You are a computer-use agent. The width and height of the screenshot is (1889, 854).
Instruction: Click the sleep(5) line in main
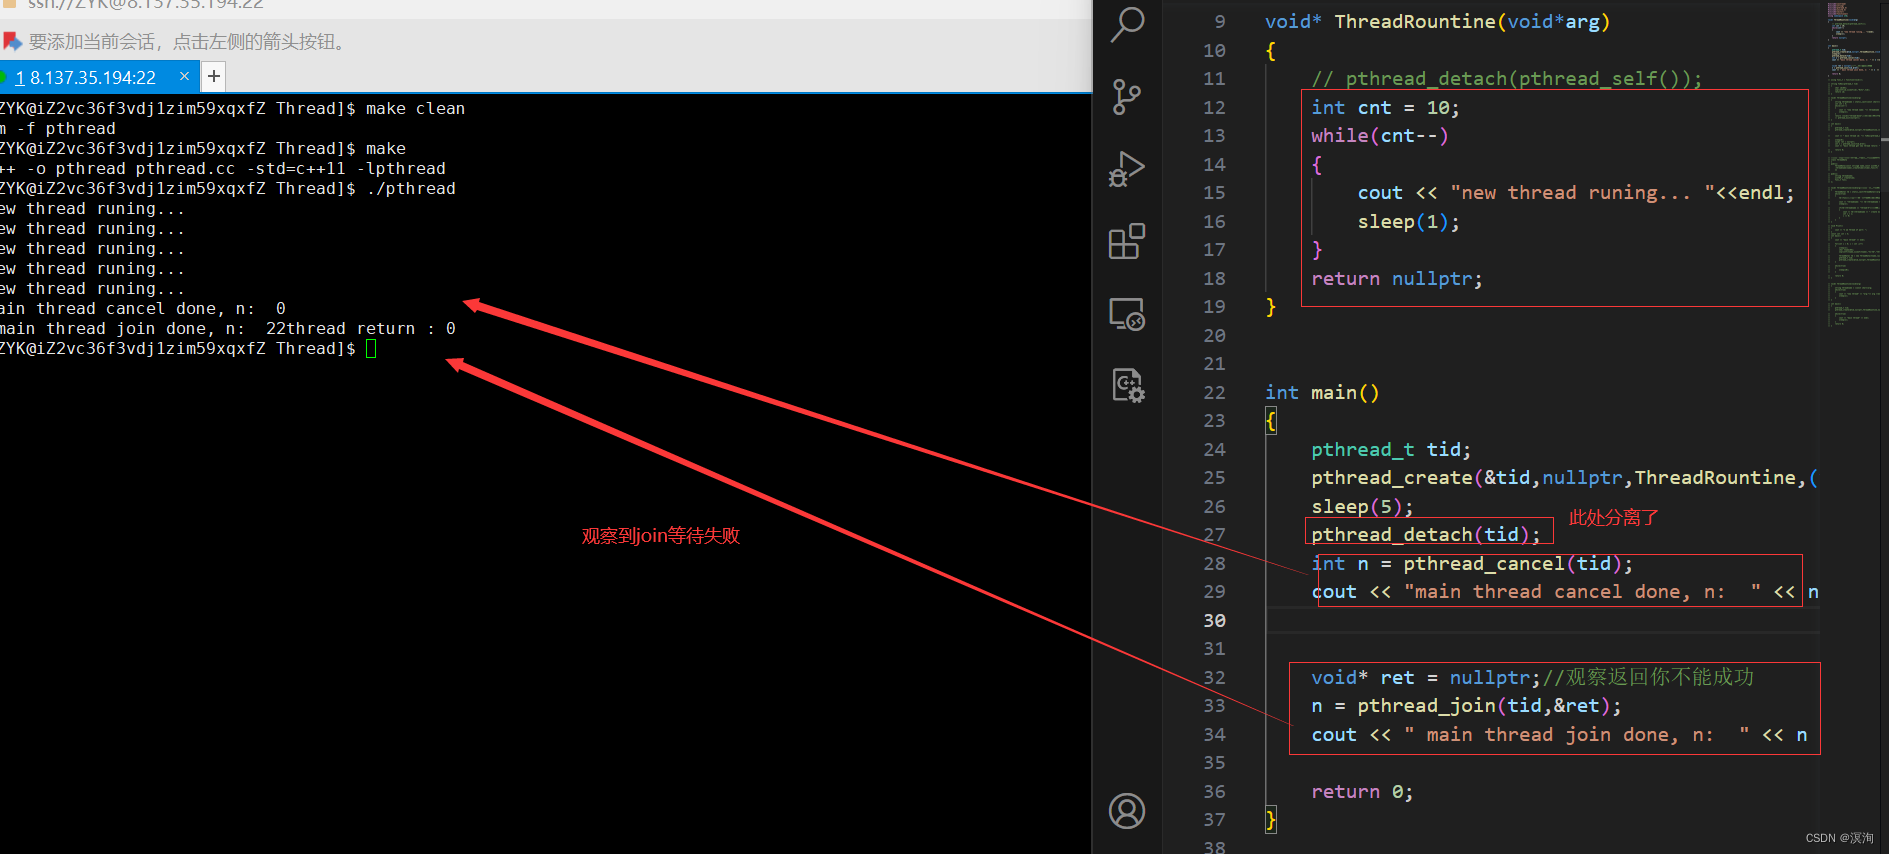(x=1361, y=506)
